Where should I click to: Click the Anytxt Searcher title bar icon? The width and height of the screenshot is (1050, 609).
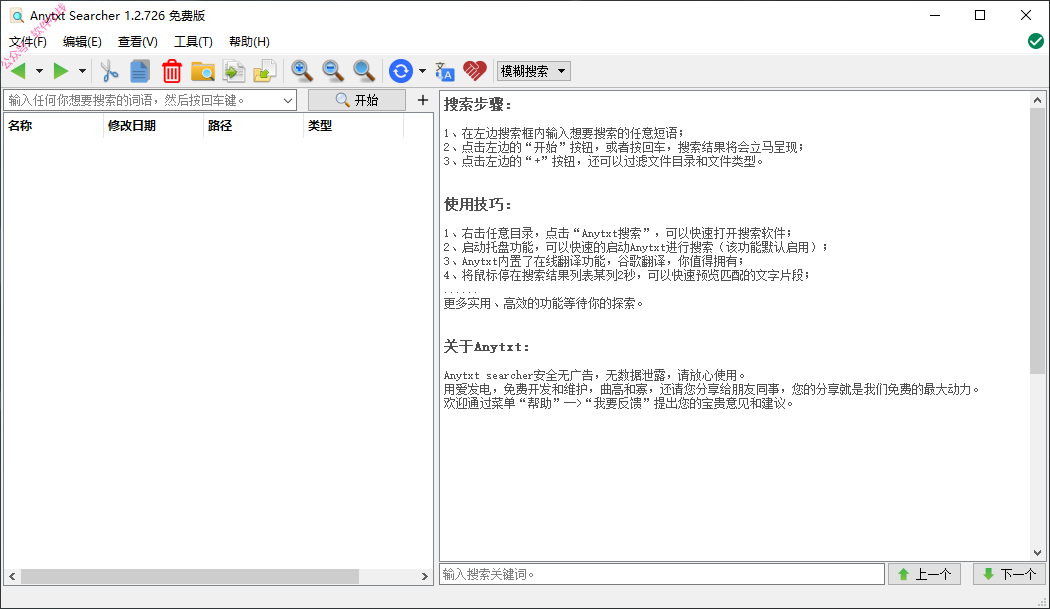tap(17, 15)
